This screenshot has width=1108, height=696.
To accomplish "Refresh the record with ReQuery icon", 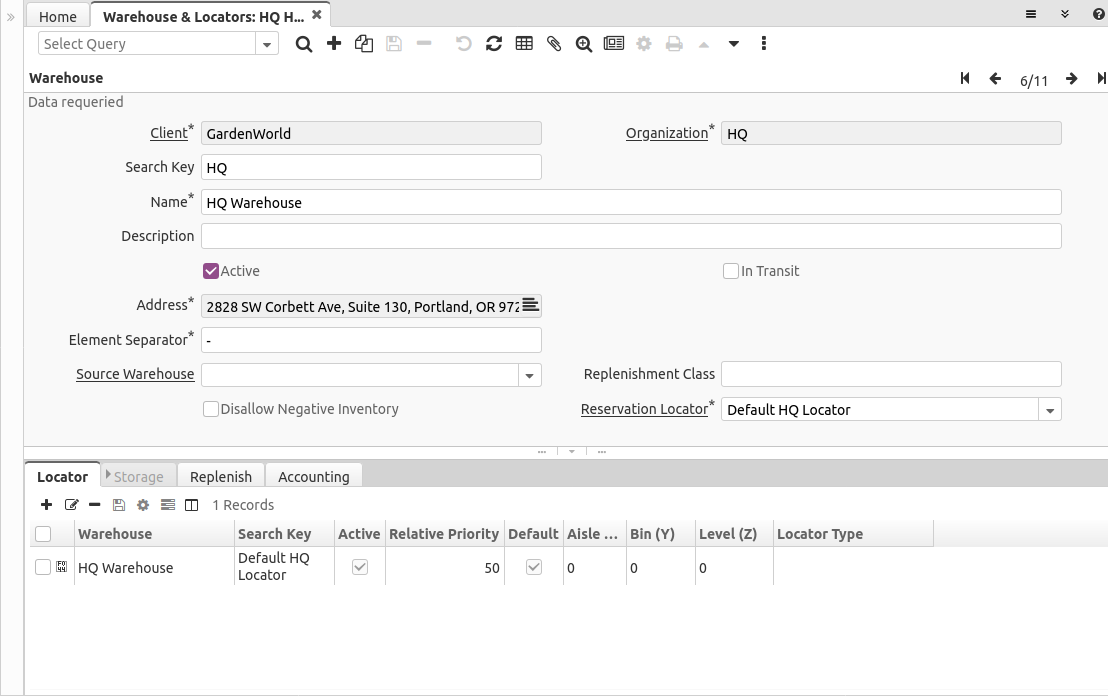I will pyautogui.click(x=494, y=44).
